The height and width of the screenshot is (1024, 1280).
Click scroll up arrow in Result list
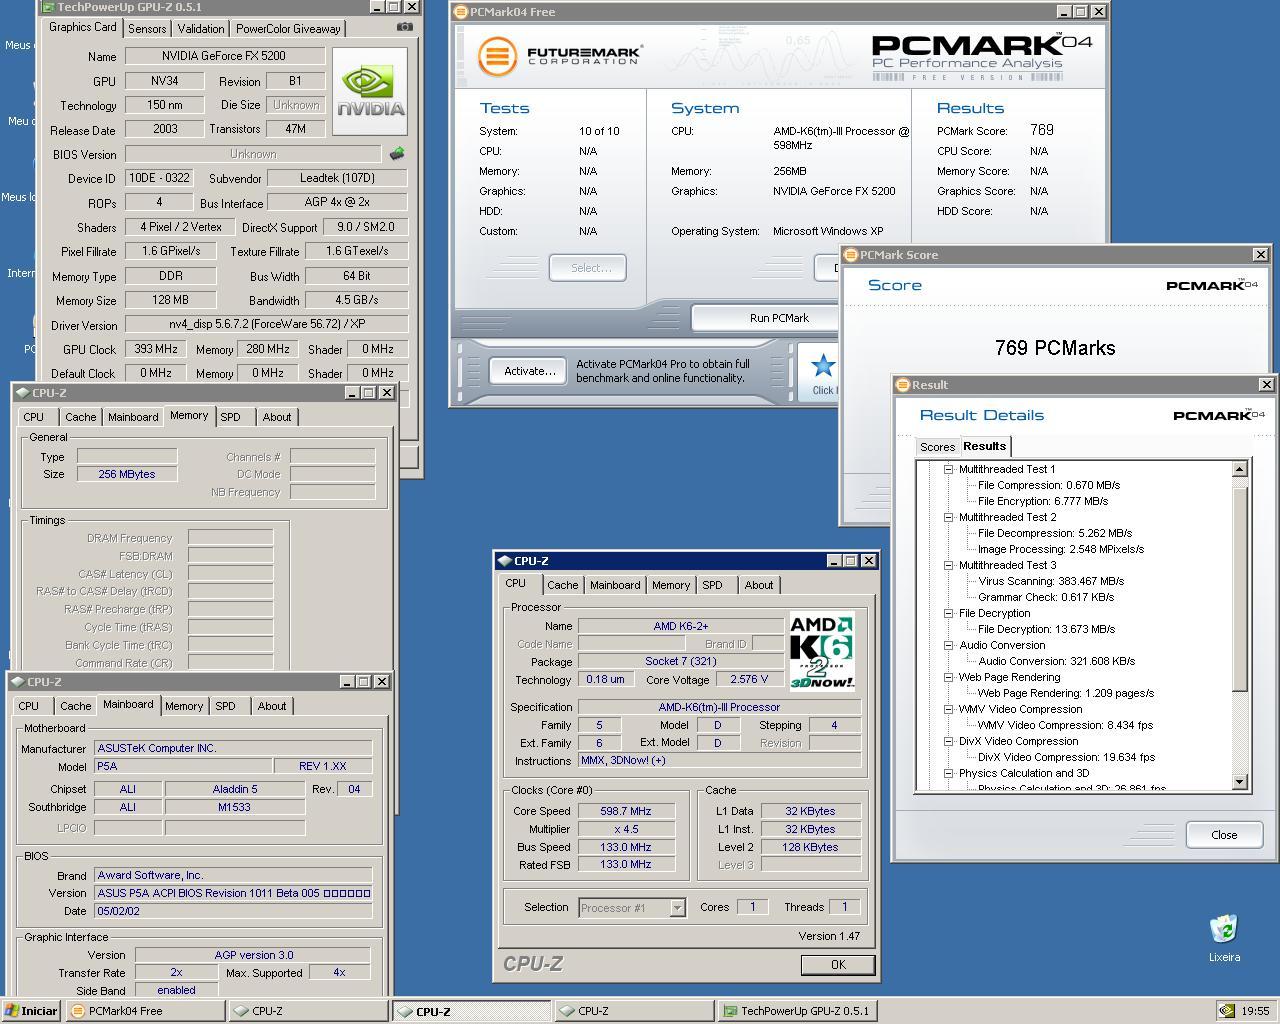(x=1240, y=469)
